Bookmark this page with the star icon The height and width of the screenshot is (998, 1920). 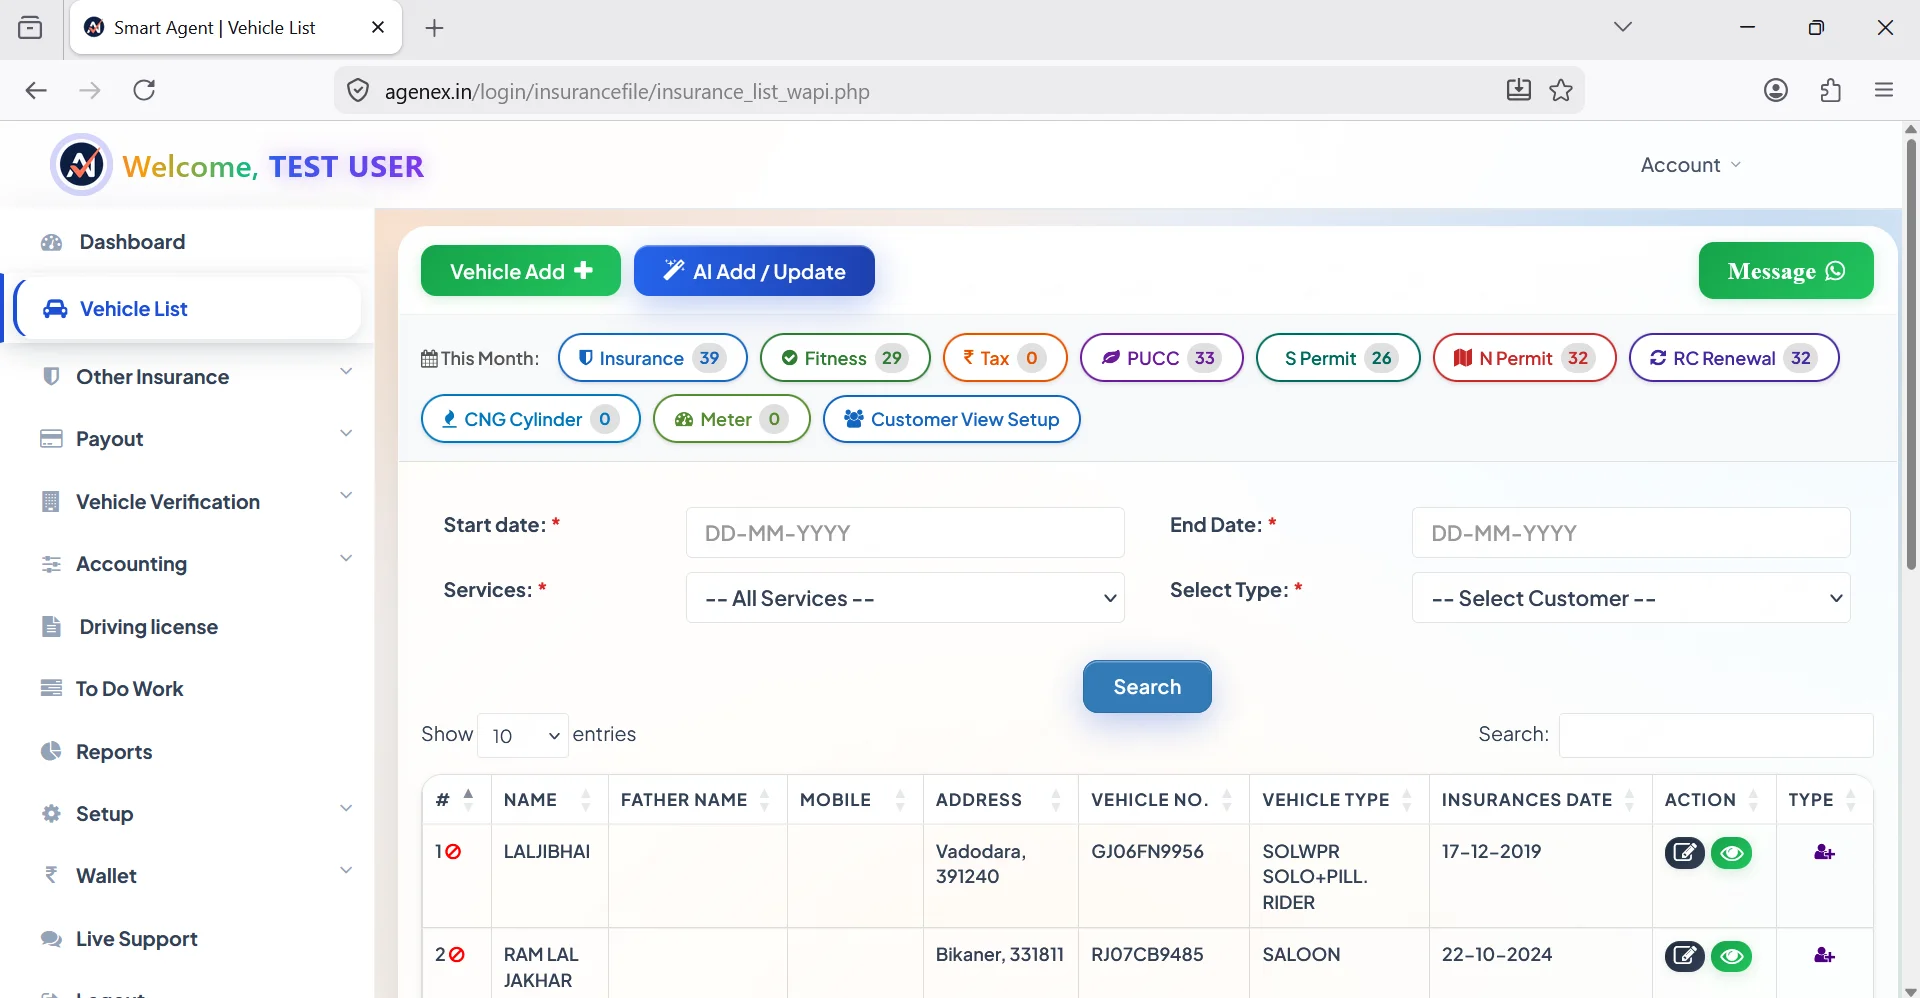pos(1561,91)
